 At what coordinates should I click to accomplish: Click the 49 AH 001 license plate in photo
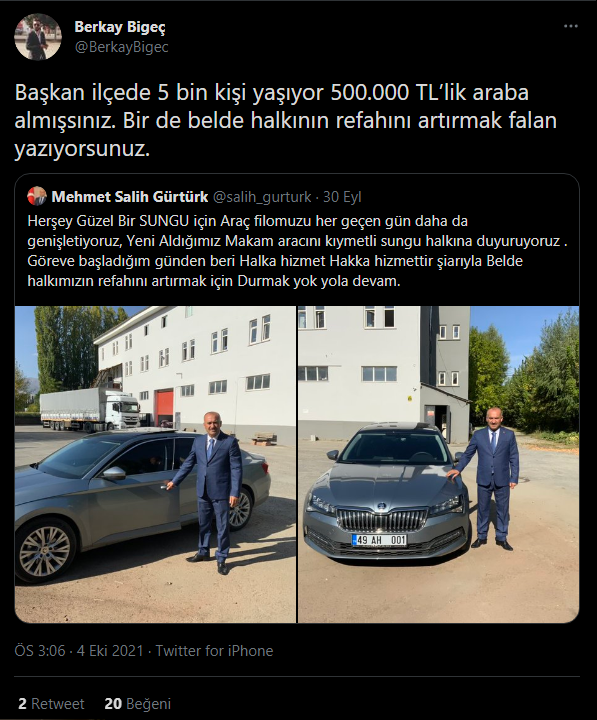click(x=380, y=540)
